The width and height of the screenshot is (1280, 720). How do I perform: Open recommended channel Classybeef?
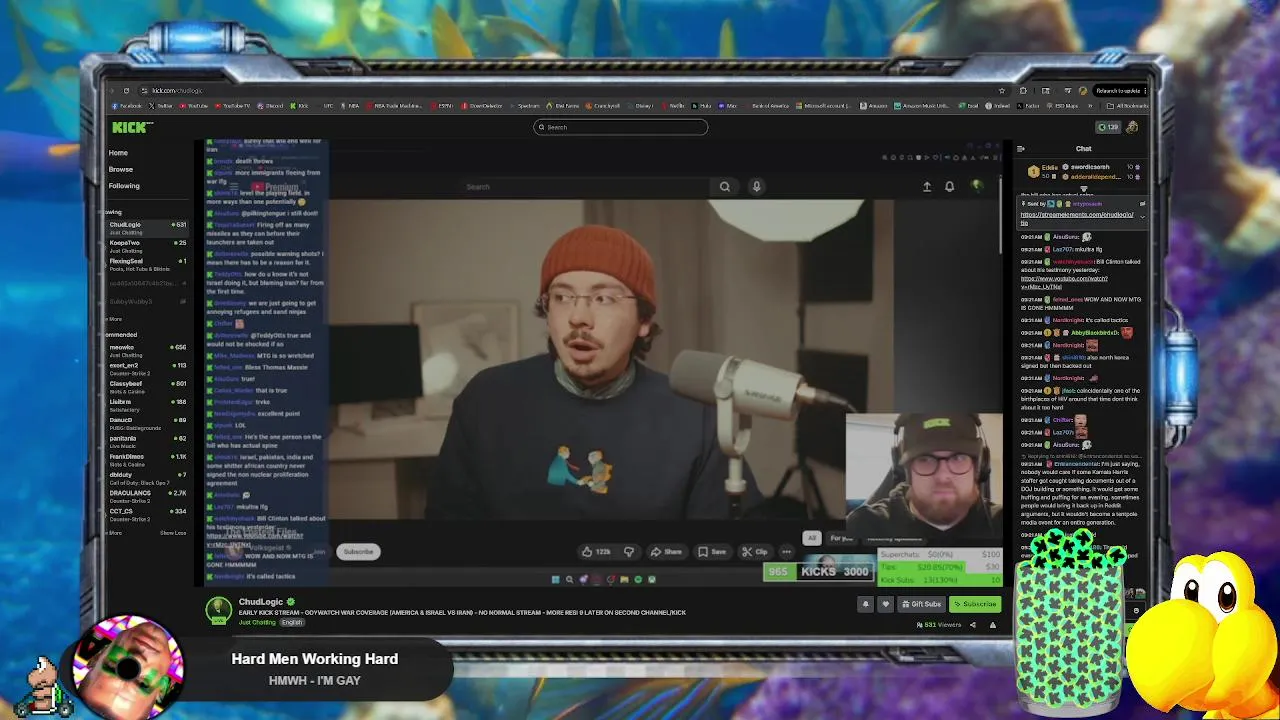point(147,386)
